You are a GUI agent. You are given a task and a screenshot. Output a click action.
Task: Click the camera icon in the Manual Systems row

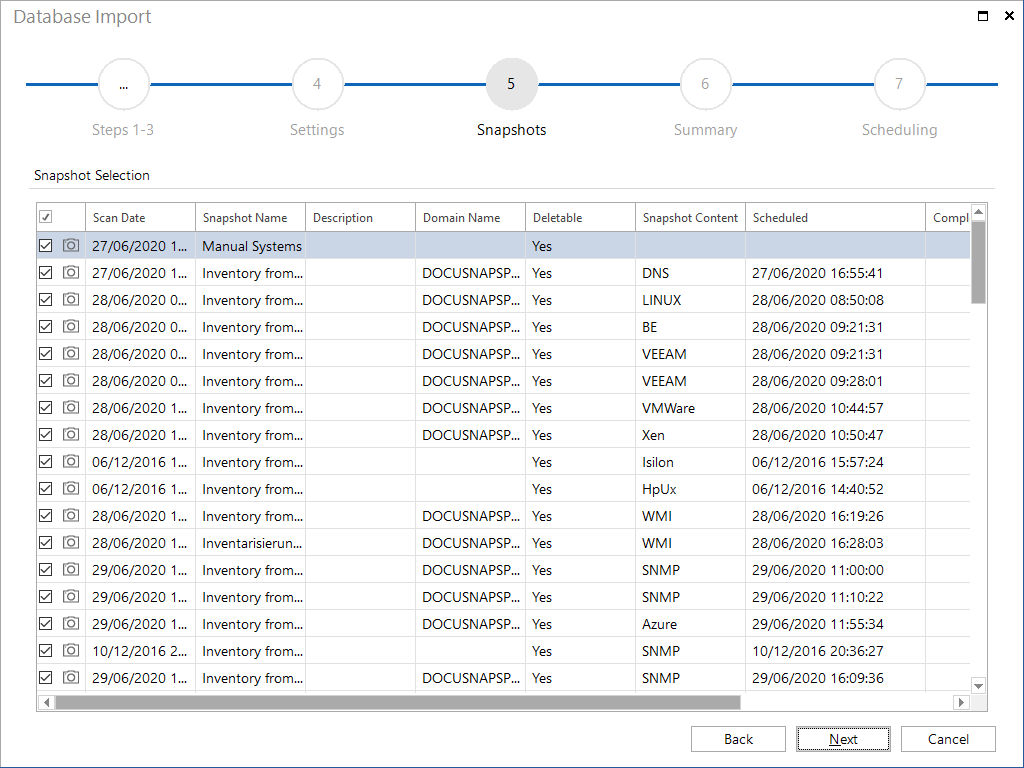point(71,246)
